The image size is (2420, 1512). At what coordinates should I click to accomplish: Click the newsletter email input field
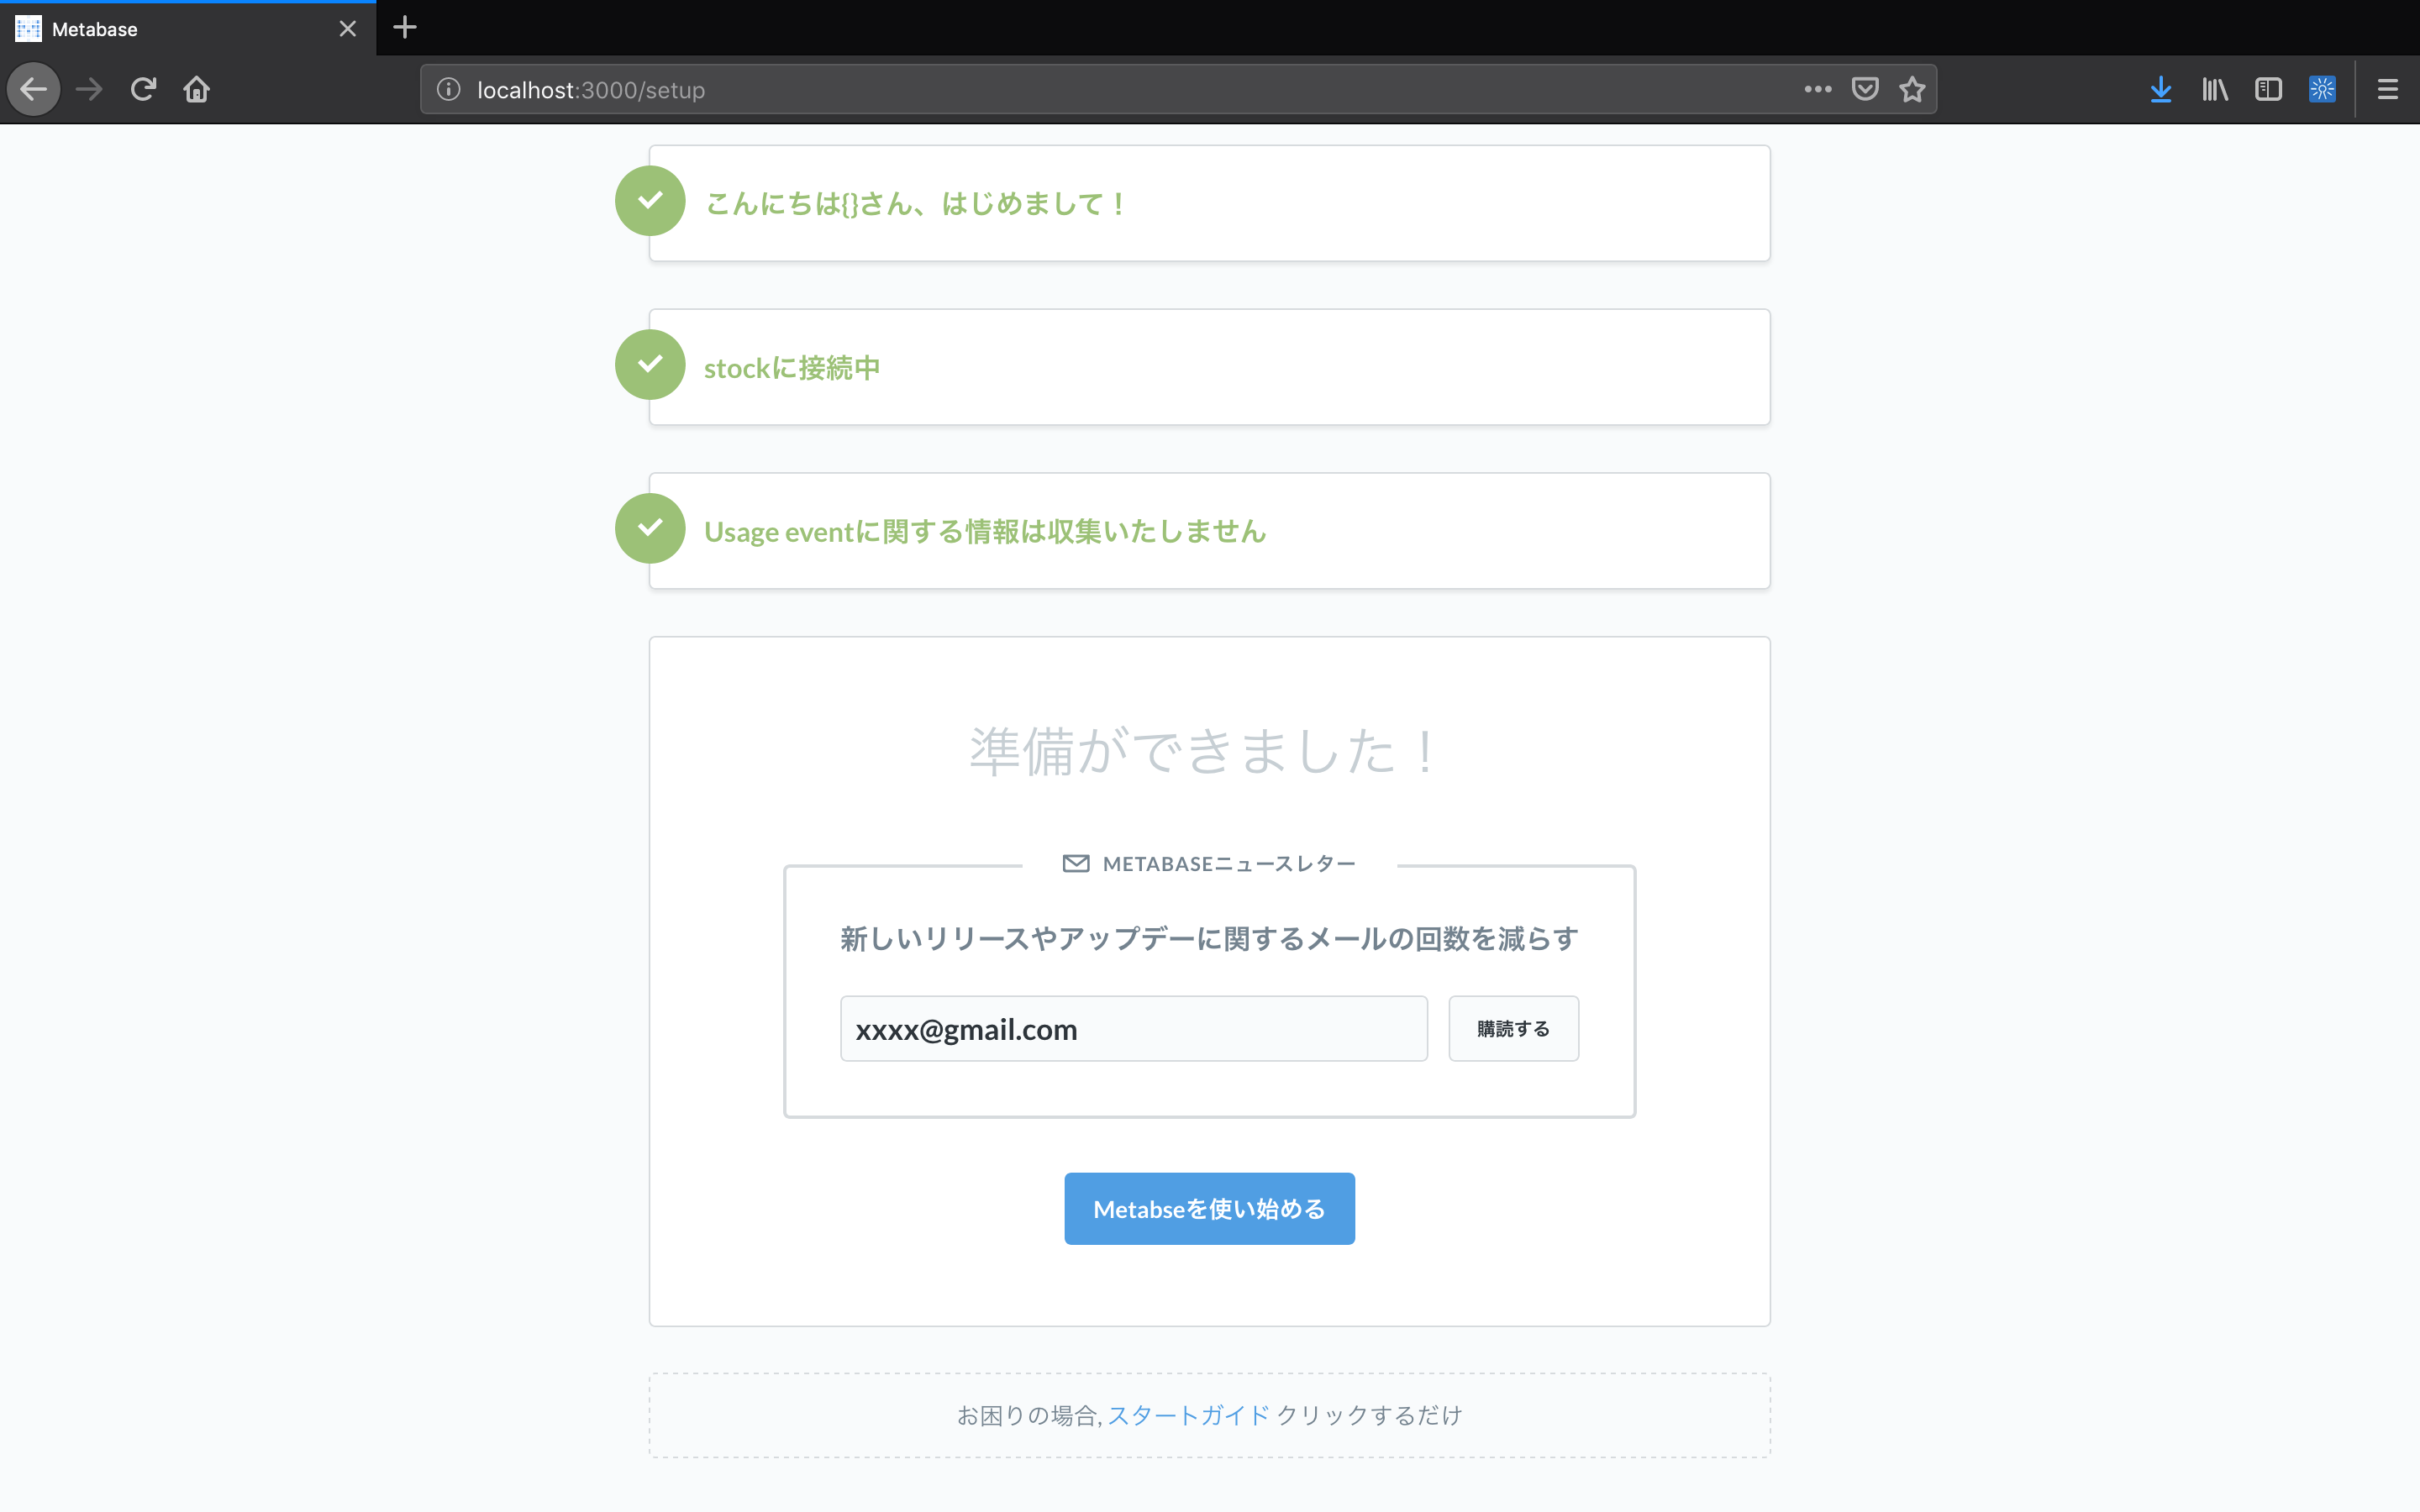tap(1133, 1029)
